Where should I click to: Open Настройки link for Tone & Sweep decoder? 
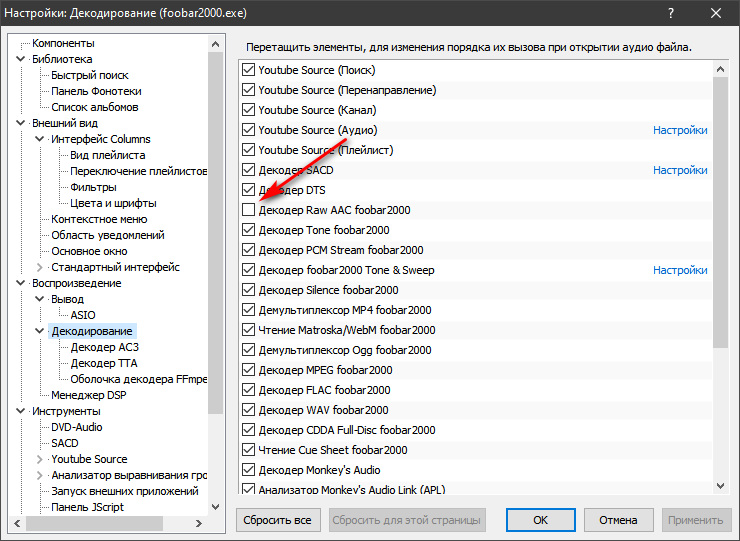pos(680,270)
